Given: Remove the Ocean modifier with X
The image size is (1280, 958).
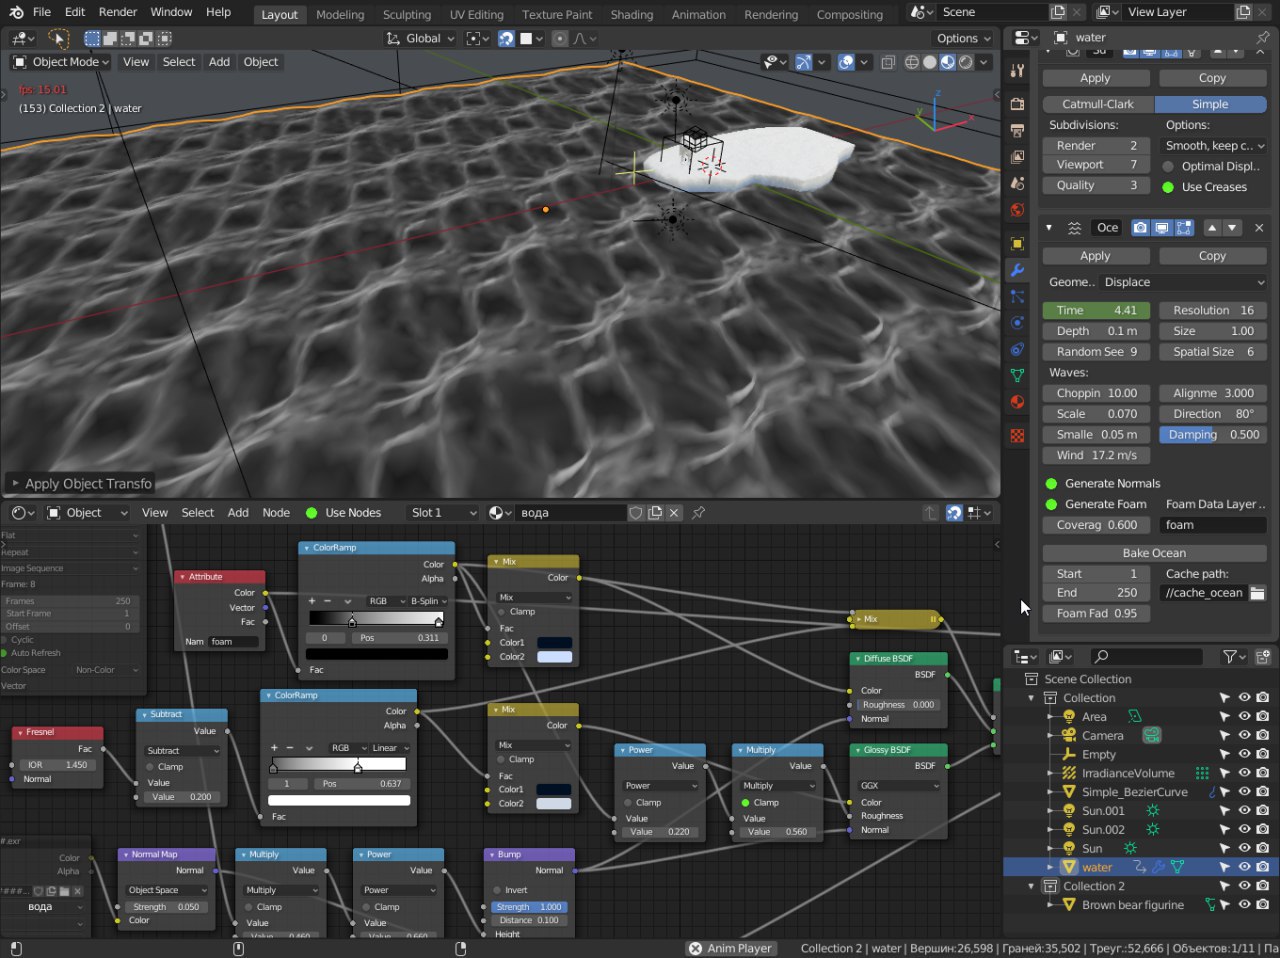Looking at the screenshot, I should click(1259, 228).
